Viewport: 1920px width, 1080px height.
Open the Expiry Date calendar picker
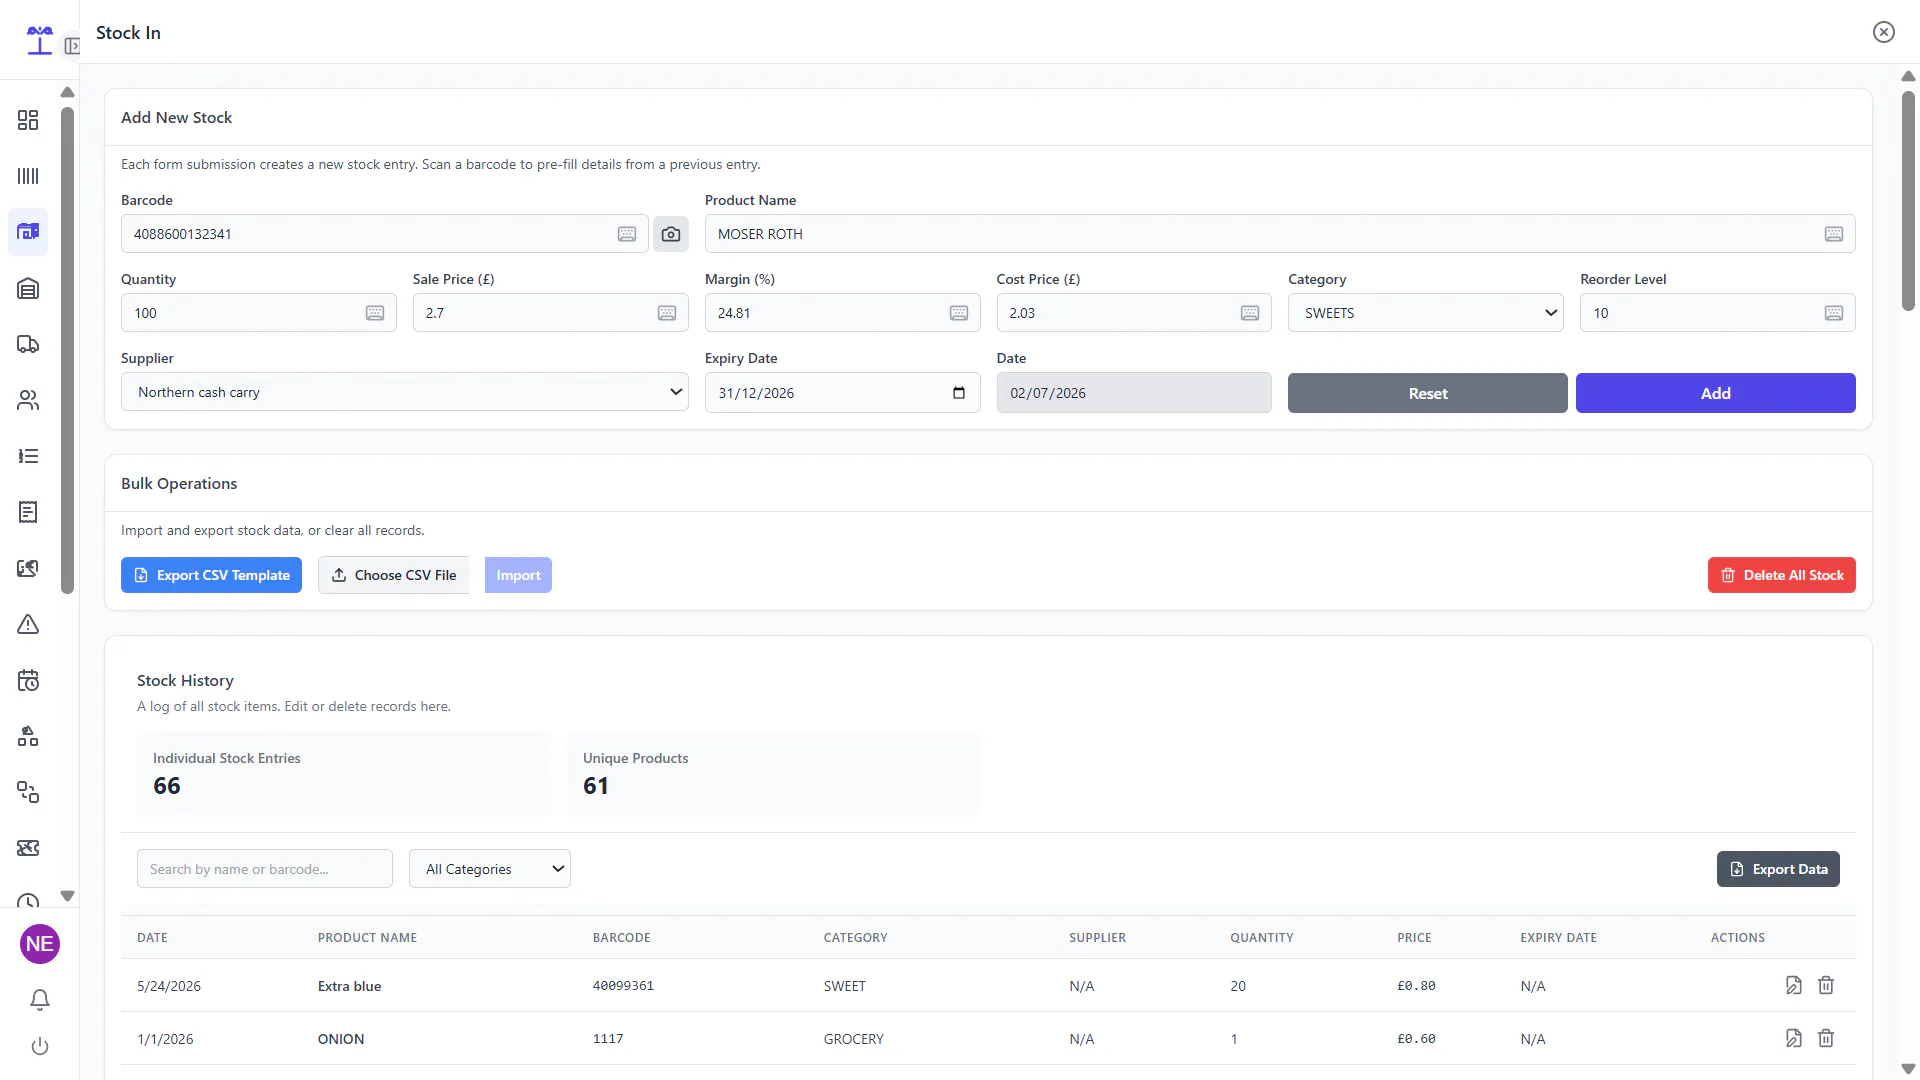click(959, 393)
